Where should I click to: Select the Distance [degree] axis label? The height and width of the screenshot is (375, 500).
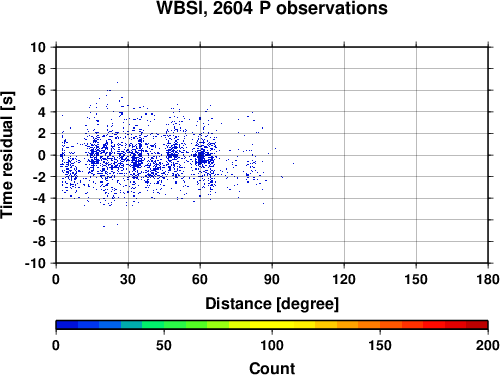coord(272,303)
